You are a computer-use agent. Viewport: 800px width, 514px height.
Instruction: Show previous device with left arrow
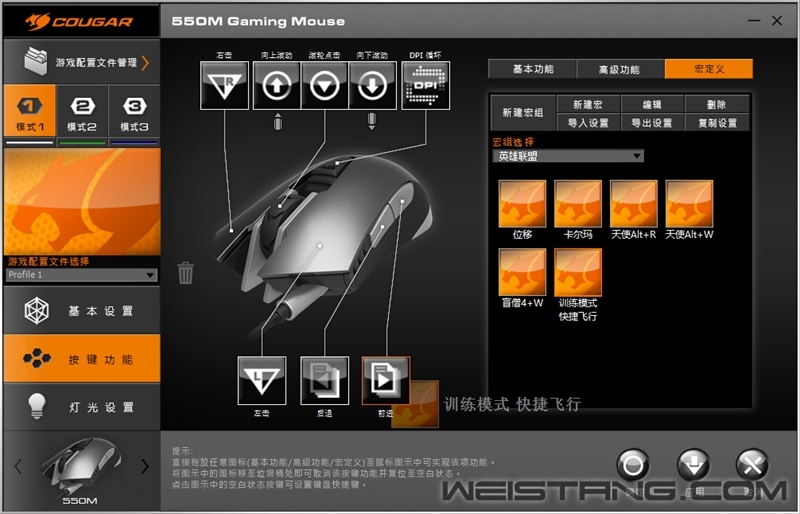point(18,466)
